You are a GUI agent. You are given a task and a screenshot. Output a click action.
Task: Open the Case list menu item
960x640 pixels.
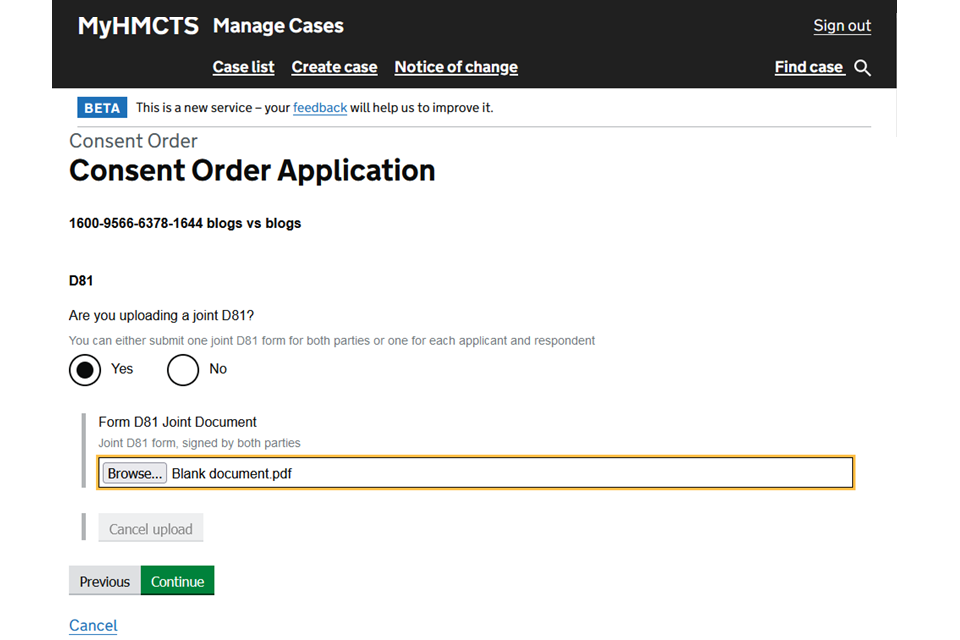pos(243,67)
